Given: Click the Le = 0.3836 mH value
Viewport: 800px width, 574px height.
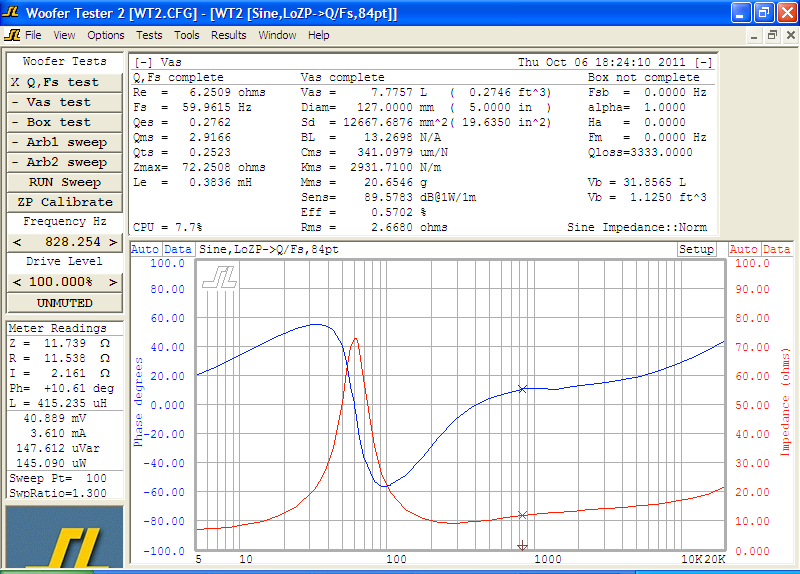Looking at the screenshot, I should 192,182.
